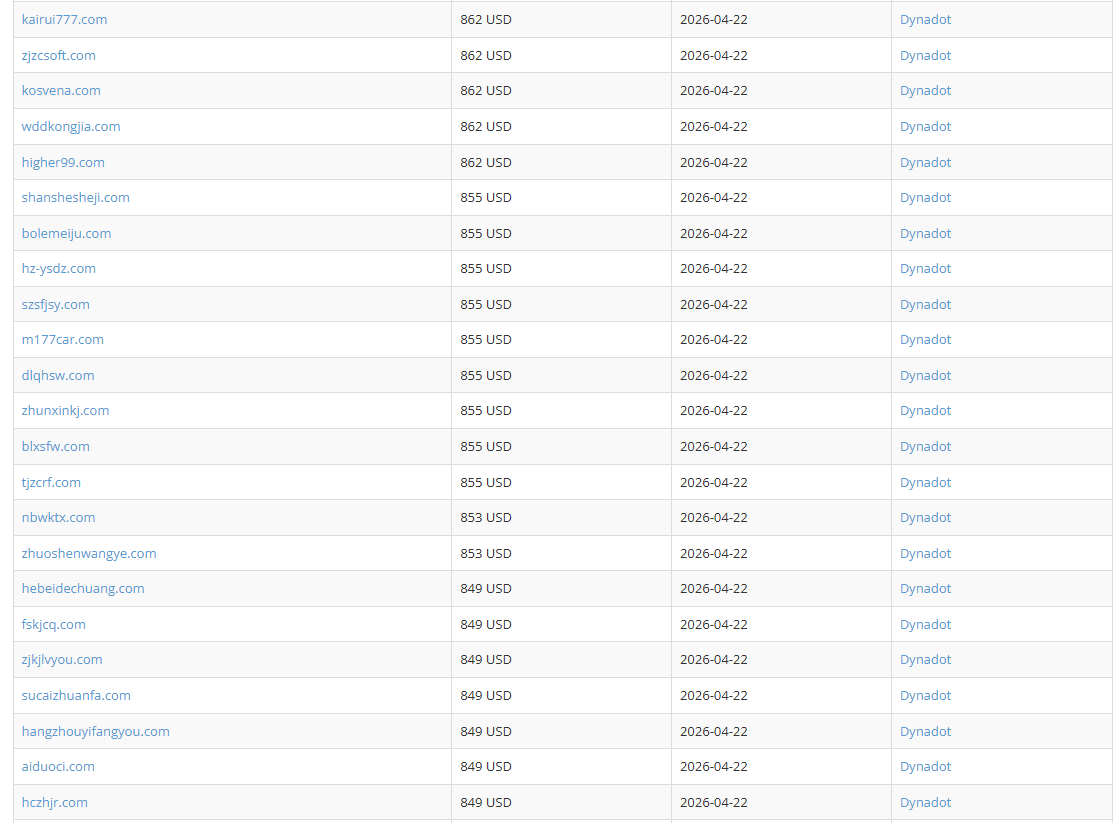The height and width of the screenshot is (823, 1114).
Task: Open the aiduoci.com domain link
Action: [x=58, y=767]
